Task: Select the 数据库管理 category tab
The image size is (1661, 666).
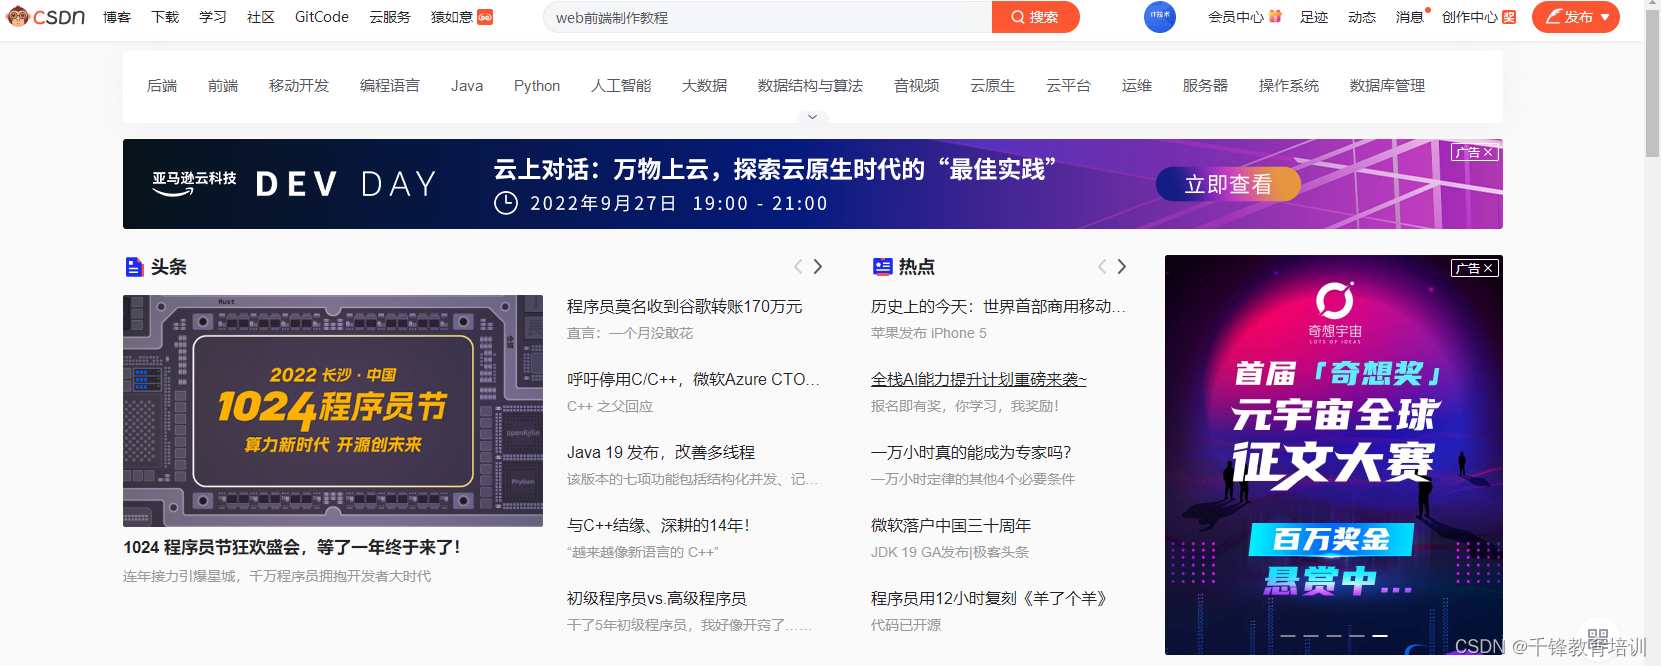Action: (1388, 86)
